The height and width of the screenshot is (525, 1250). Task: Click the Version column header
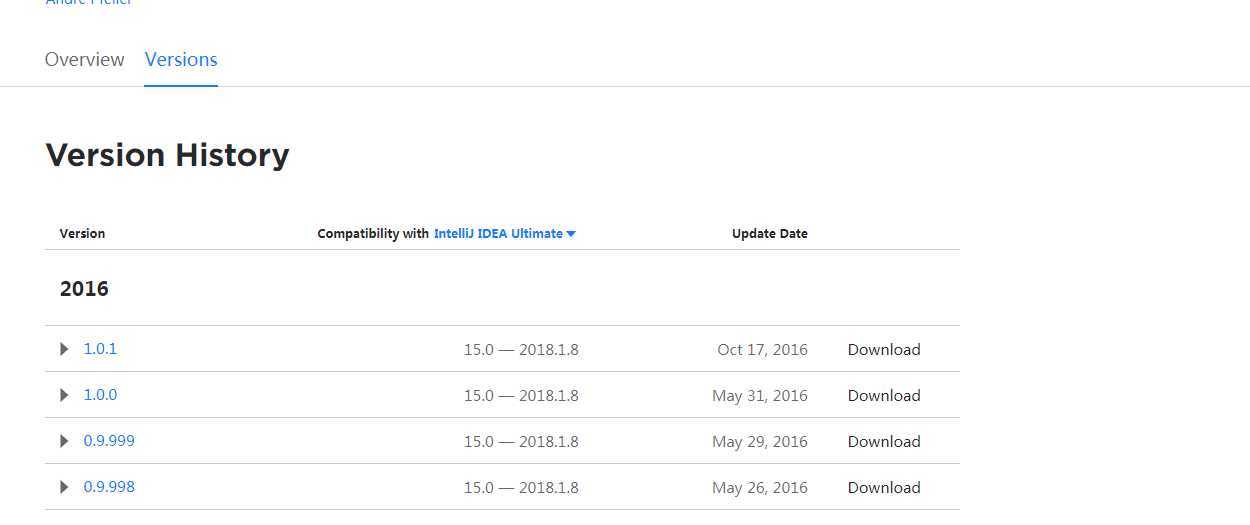point(82,233)
